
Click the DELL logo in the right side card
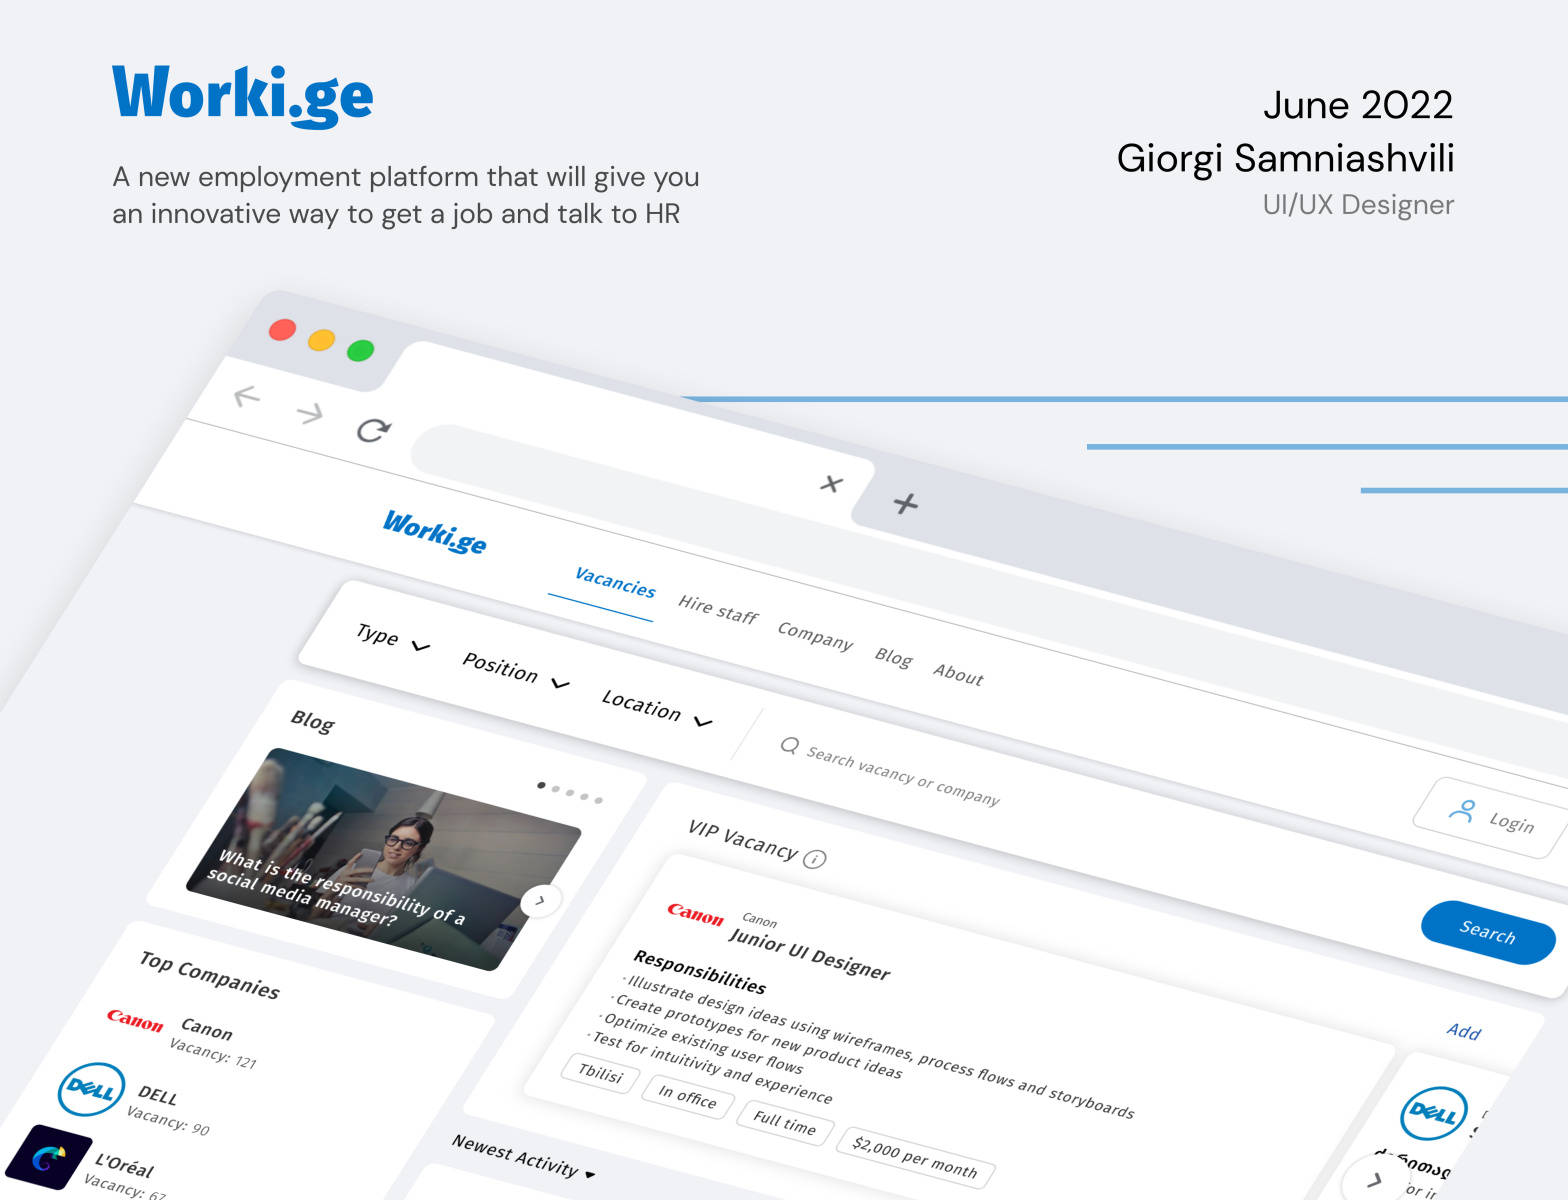point(1433,1113)
